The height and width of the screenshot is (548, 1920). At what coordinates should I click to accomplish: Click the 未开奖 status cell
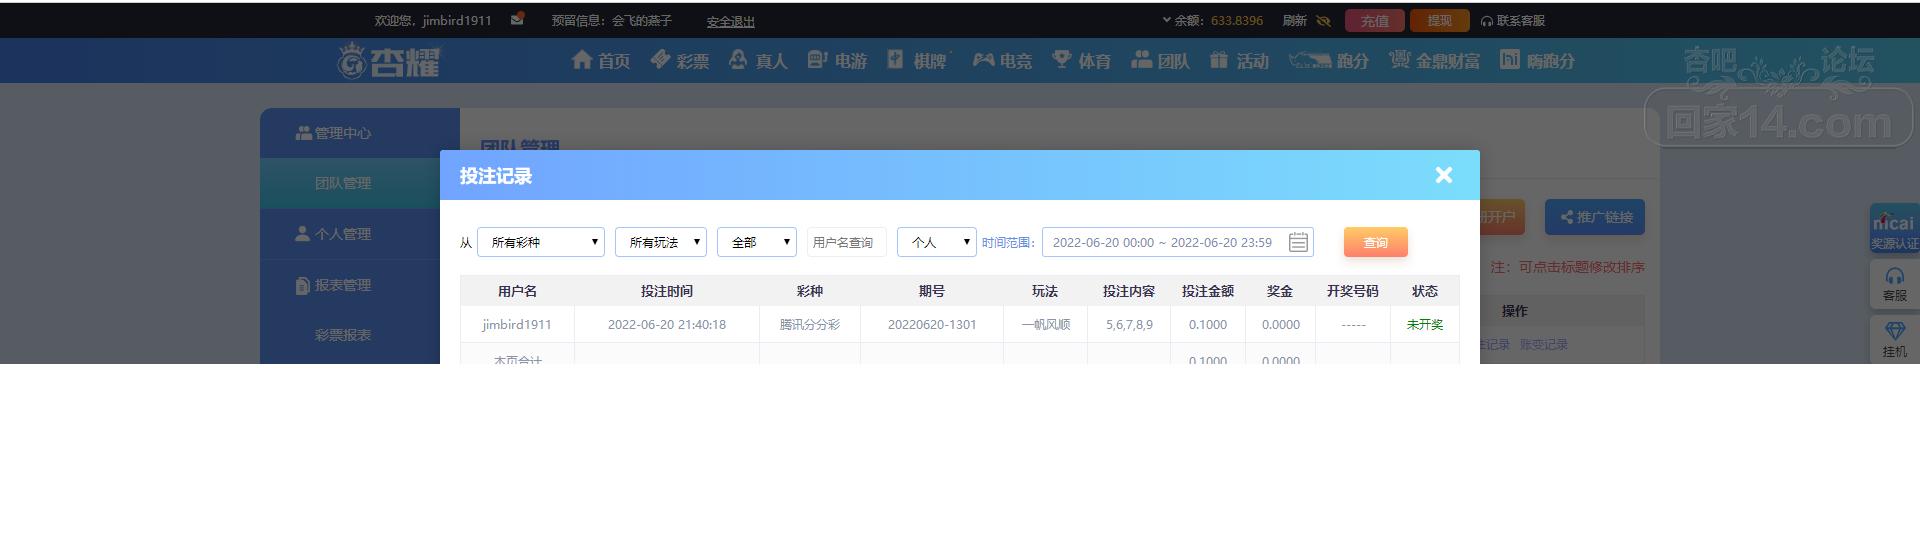(1425, 324)
